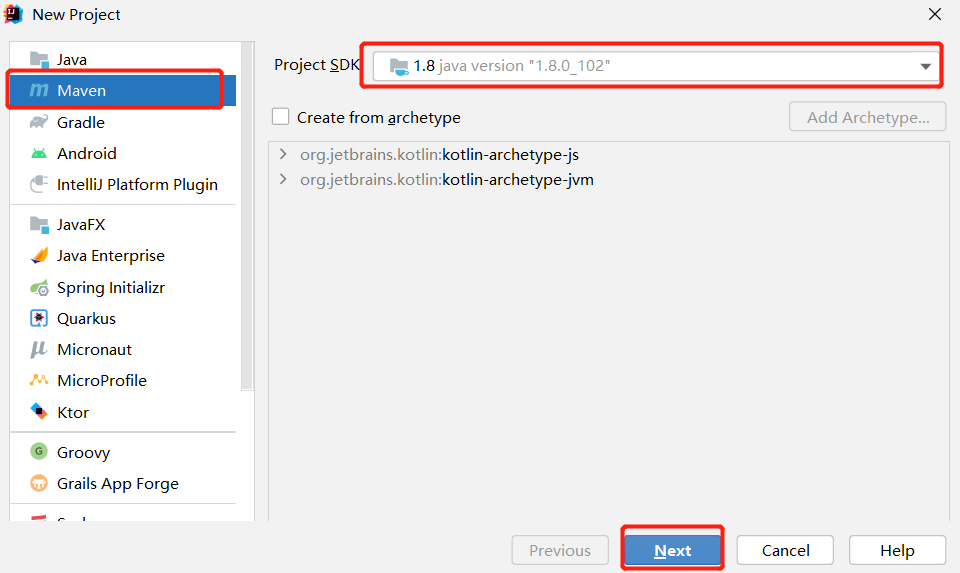Click the Groovy green G icon
Screen dimensions: 960x573
pyautogui.click(x=39, y=452)
